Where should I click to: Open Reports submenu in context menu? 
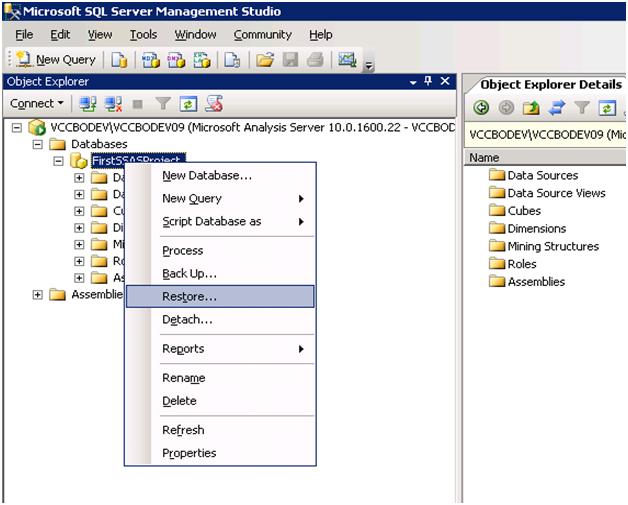click(220, 349)
